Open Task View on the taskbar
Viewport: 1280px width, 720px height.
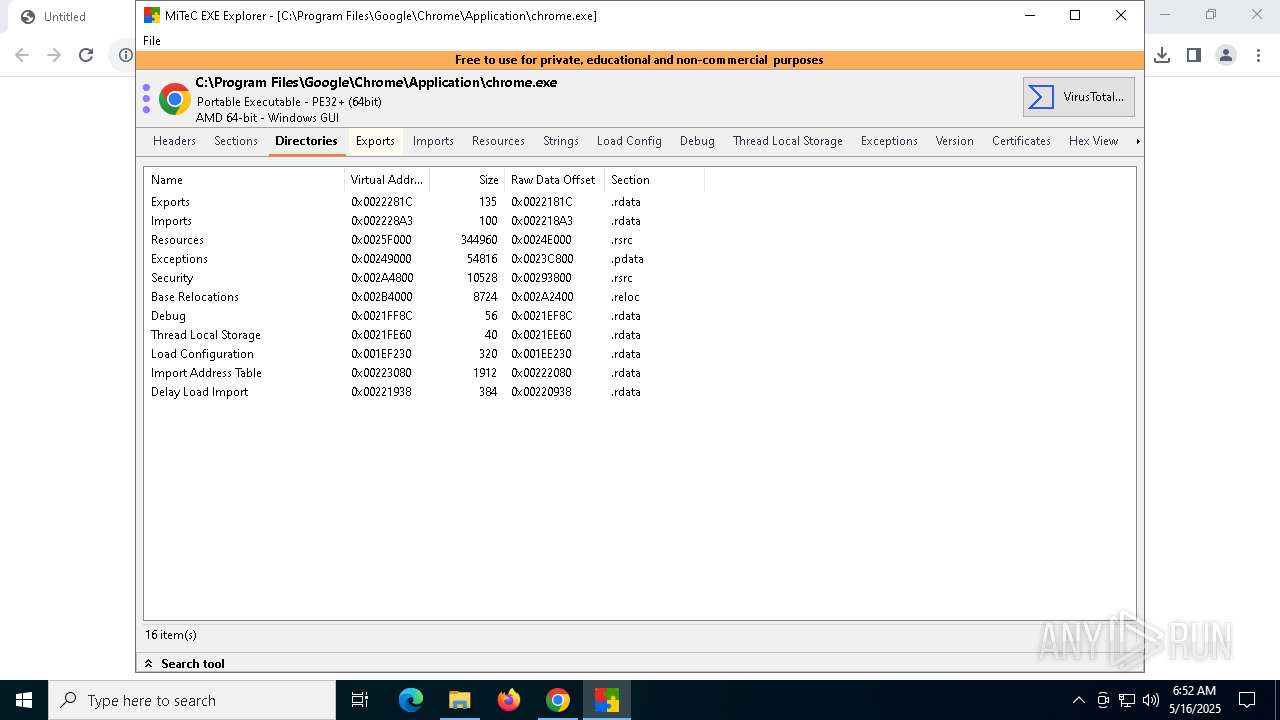pos(360,700)
